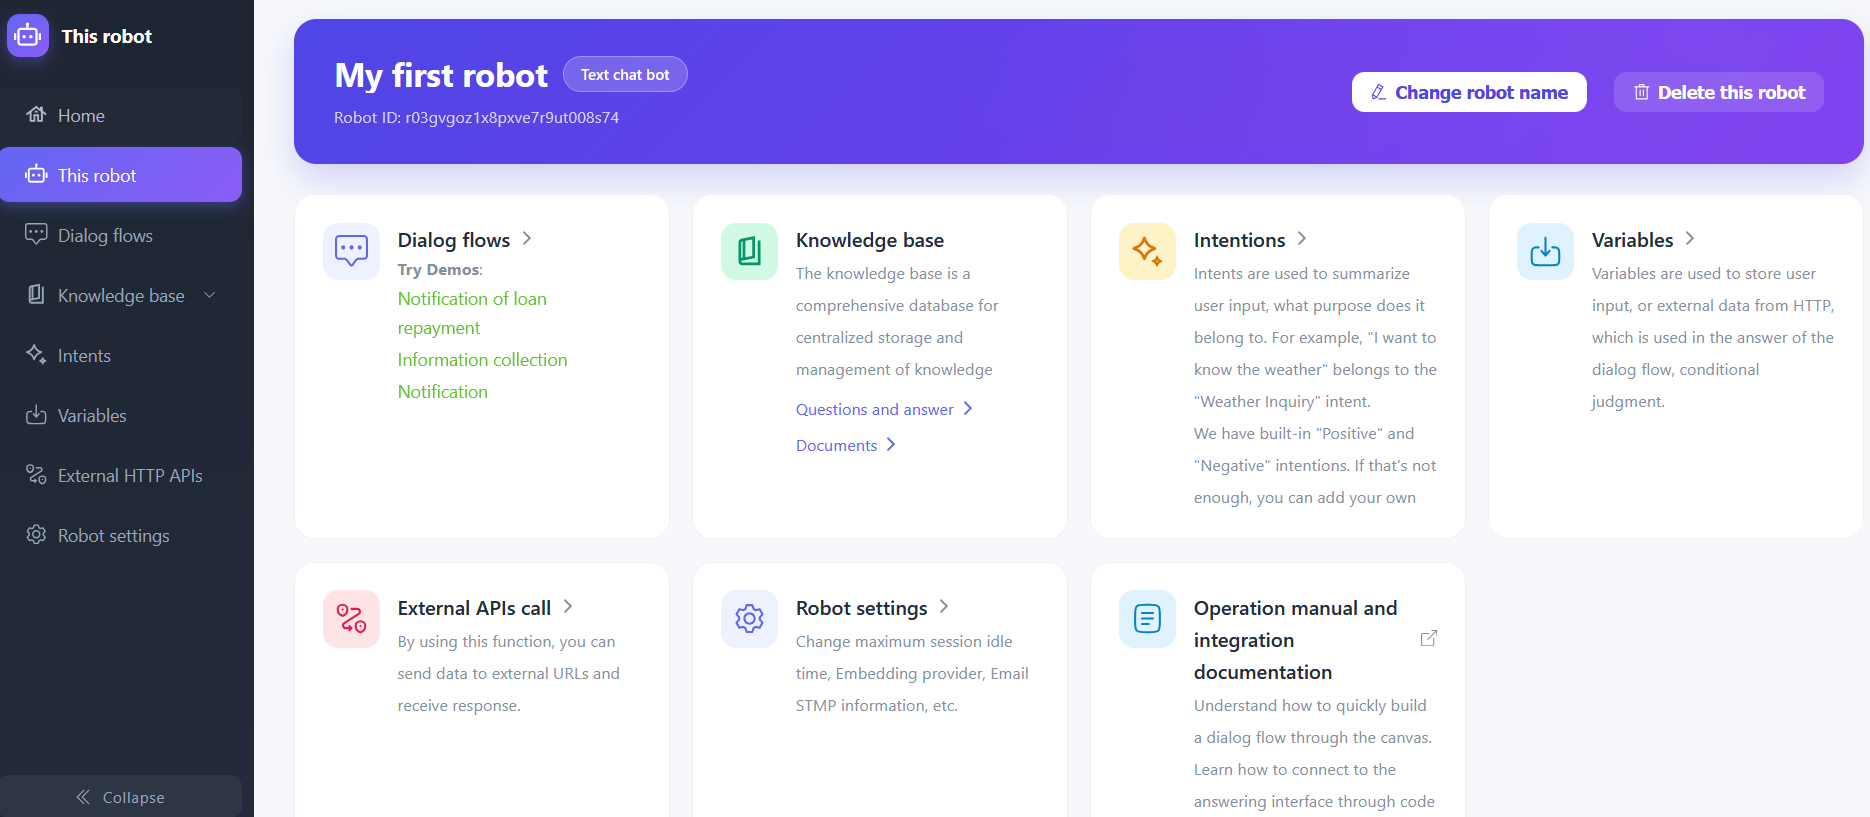Open the Notification of loan repayment demo
1870x817 pixels.
point(472,313)
